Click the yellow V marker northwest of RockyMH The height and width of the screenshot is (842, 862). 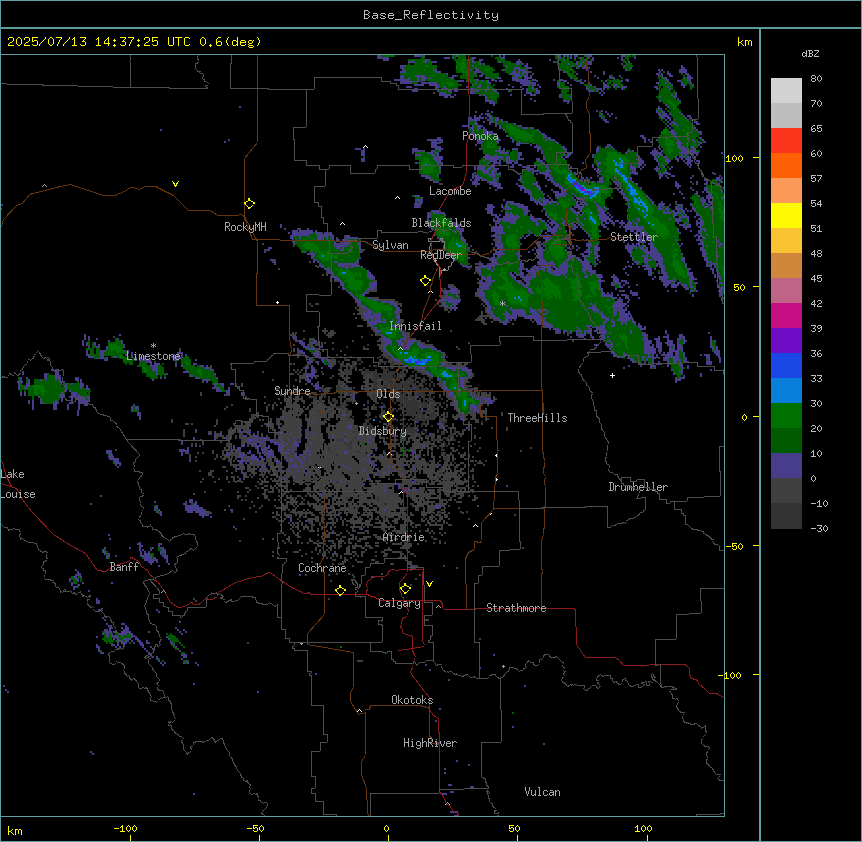pyautogui.click(x=175, y=184)
